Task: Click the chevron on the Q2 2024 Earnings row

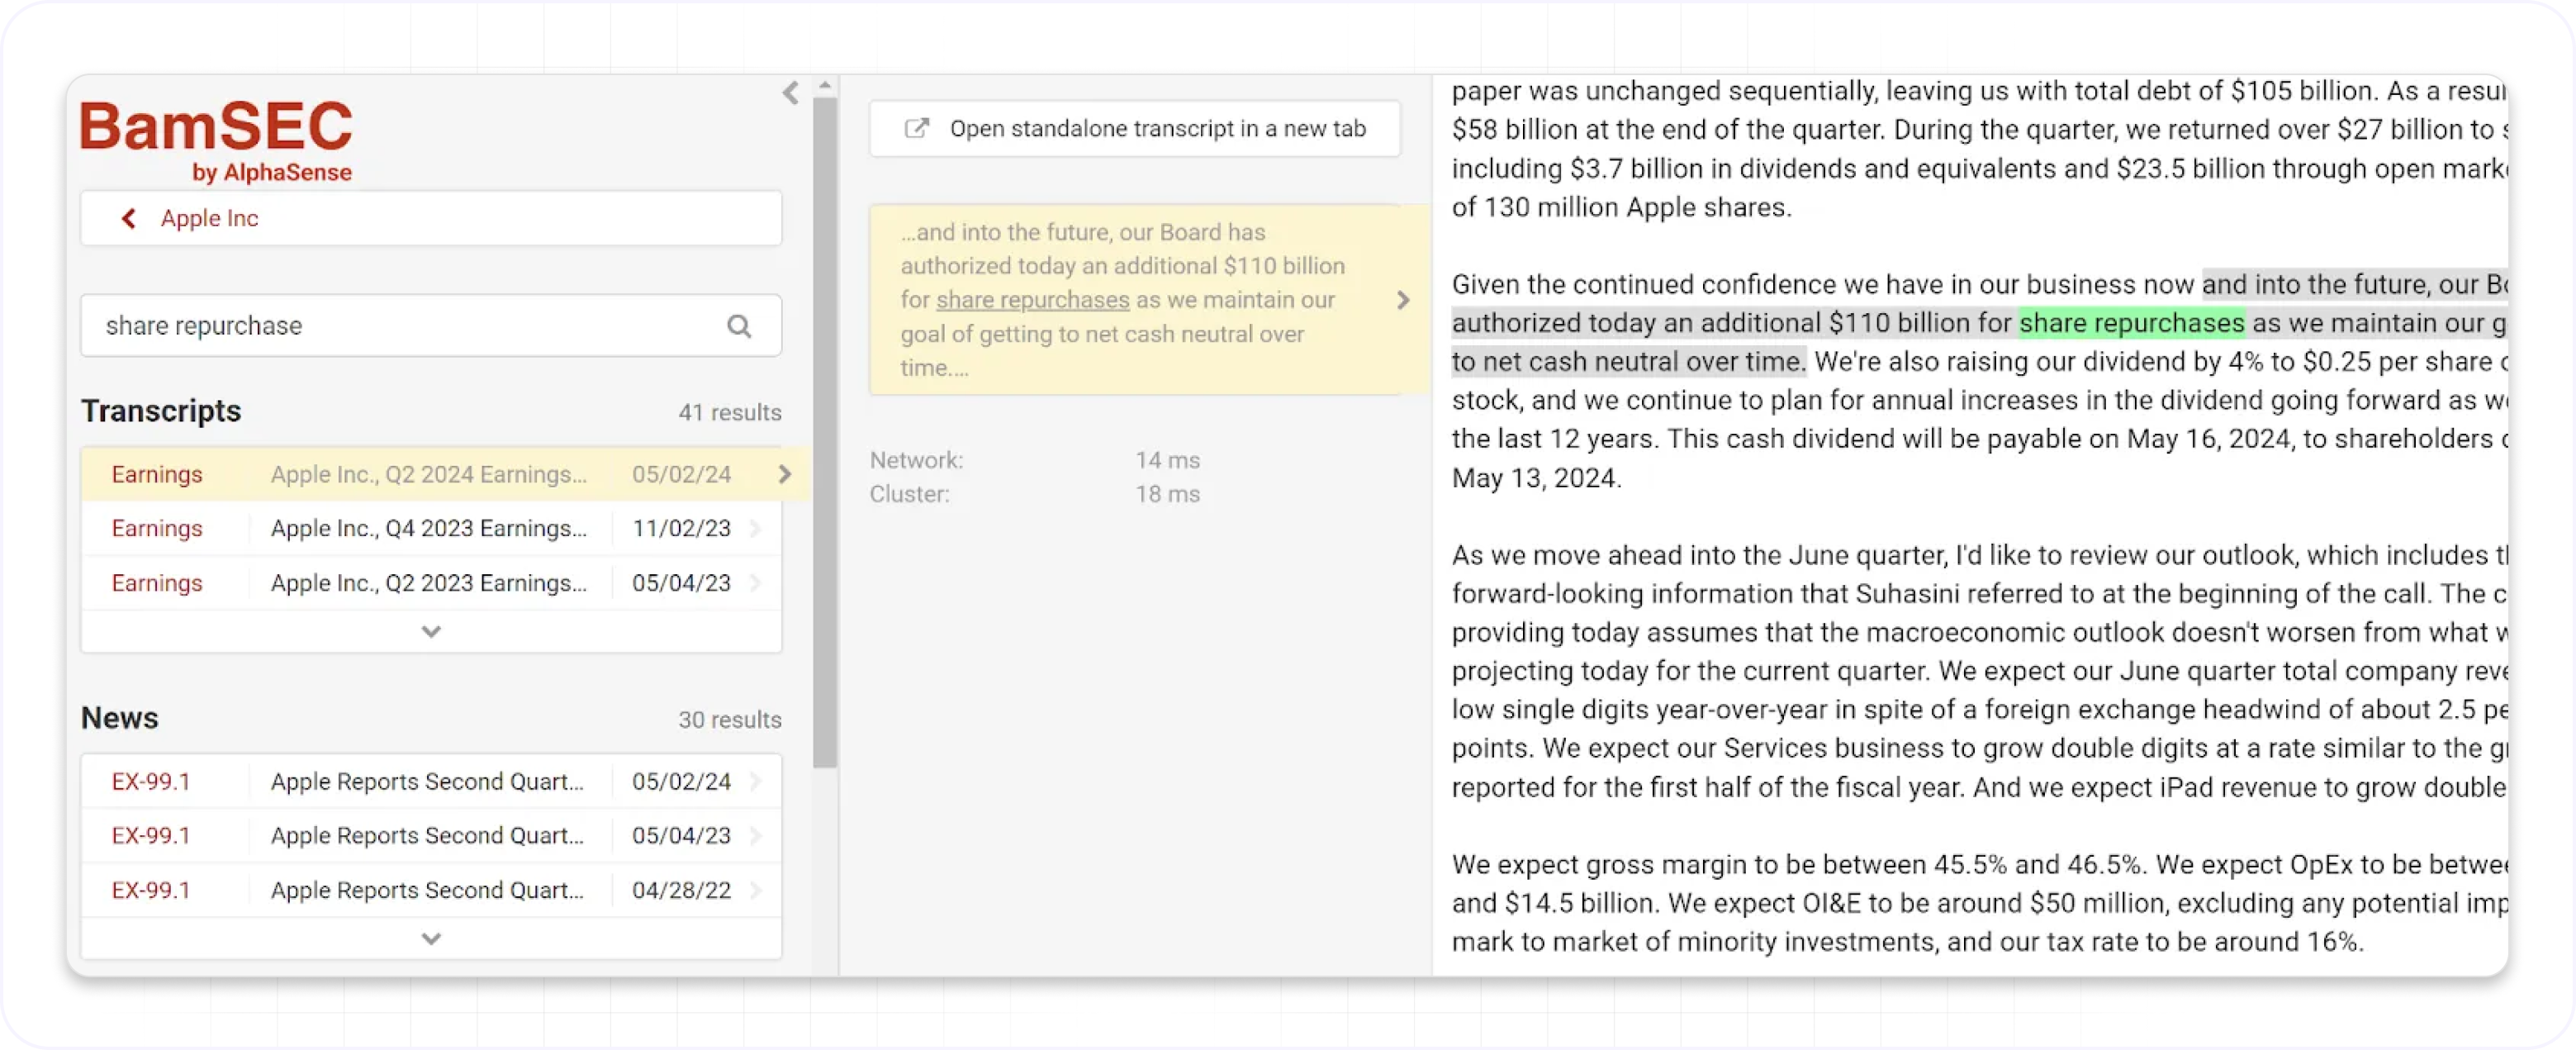Action: 785,474
